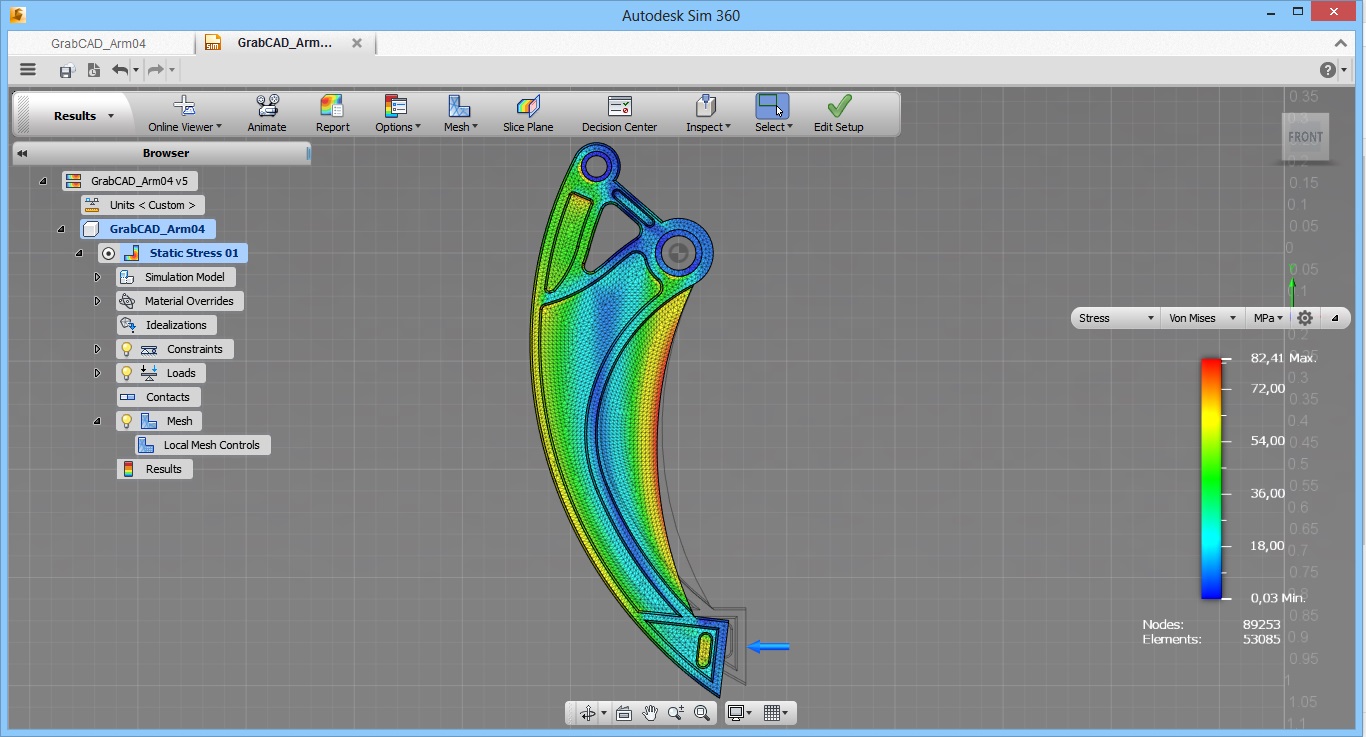1366x737 pixels.
Task: Open the Von Mises dropdown
Action: point(1202,318)
